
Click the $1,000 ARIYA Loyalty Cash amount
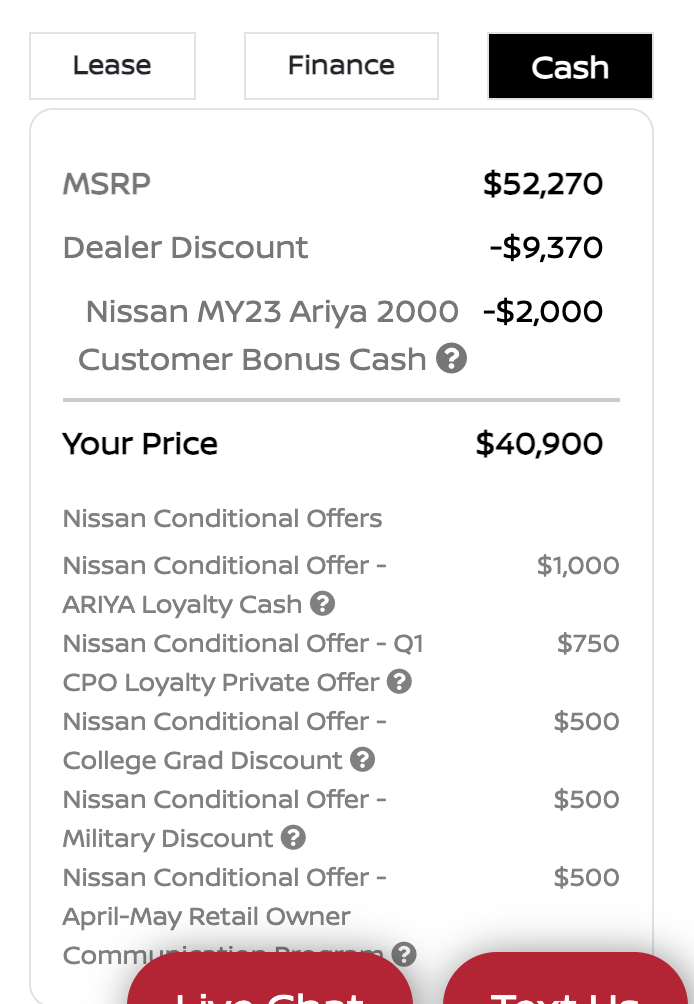tap(578, 565)
